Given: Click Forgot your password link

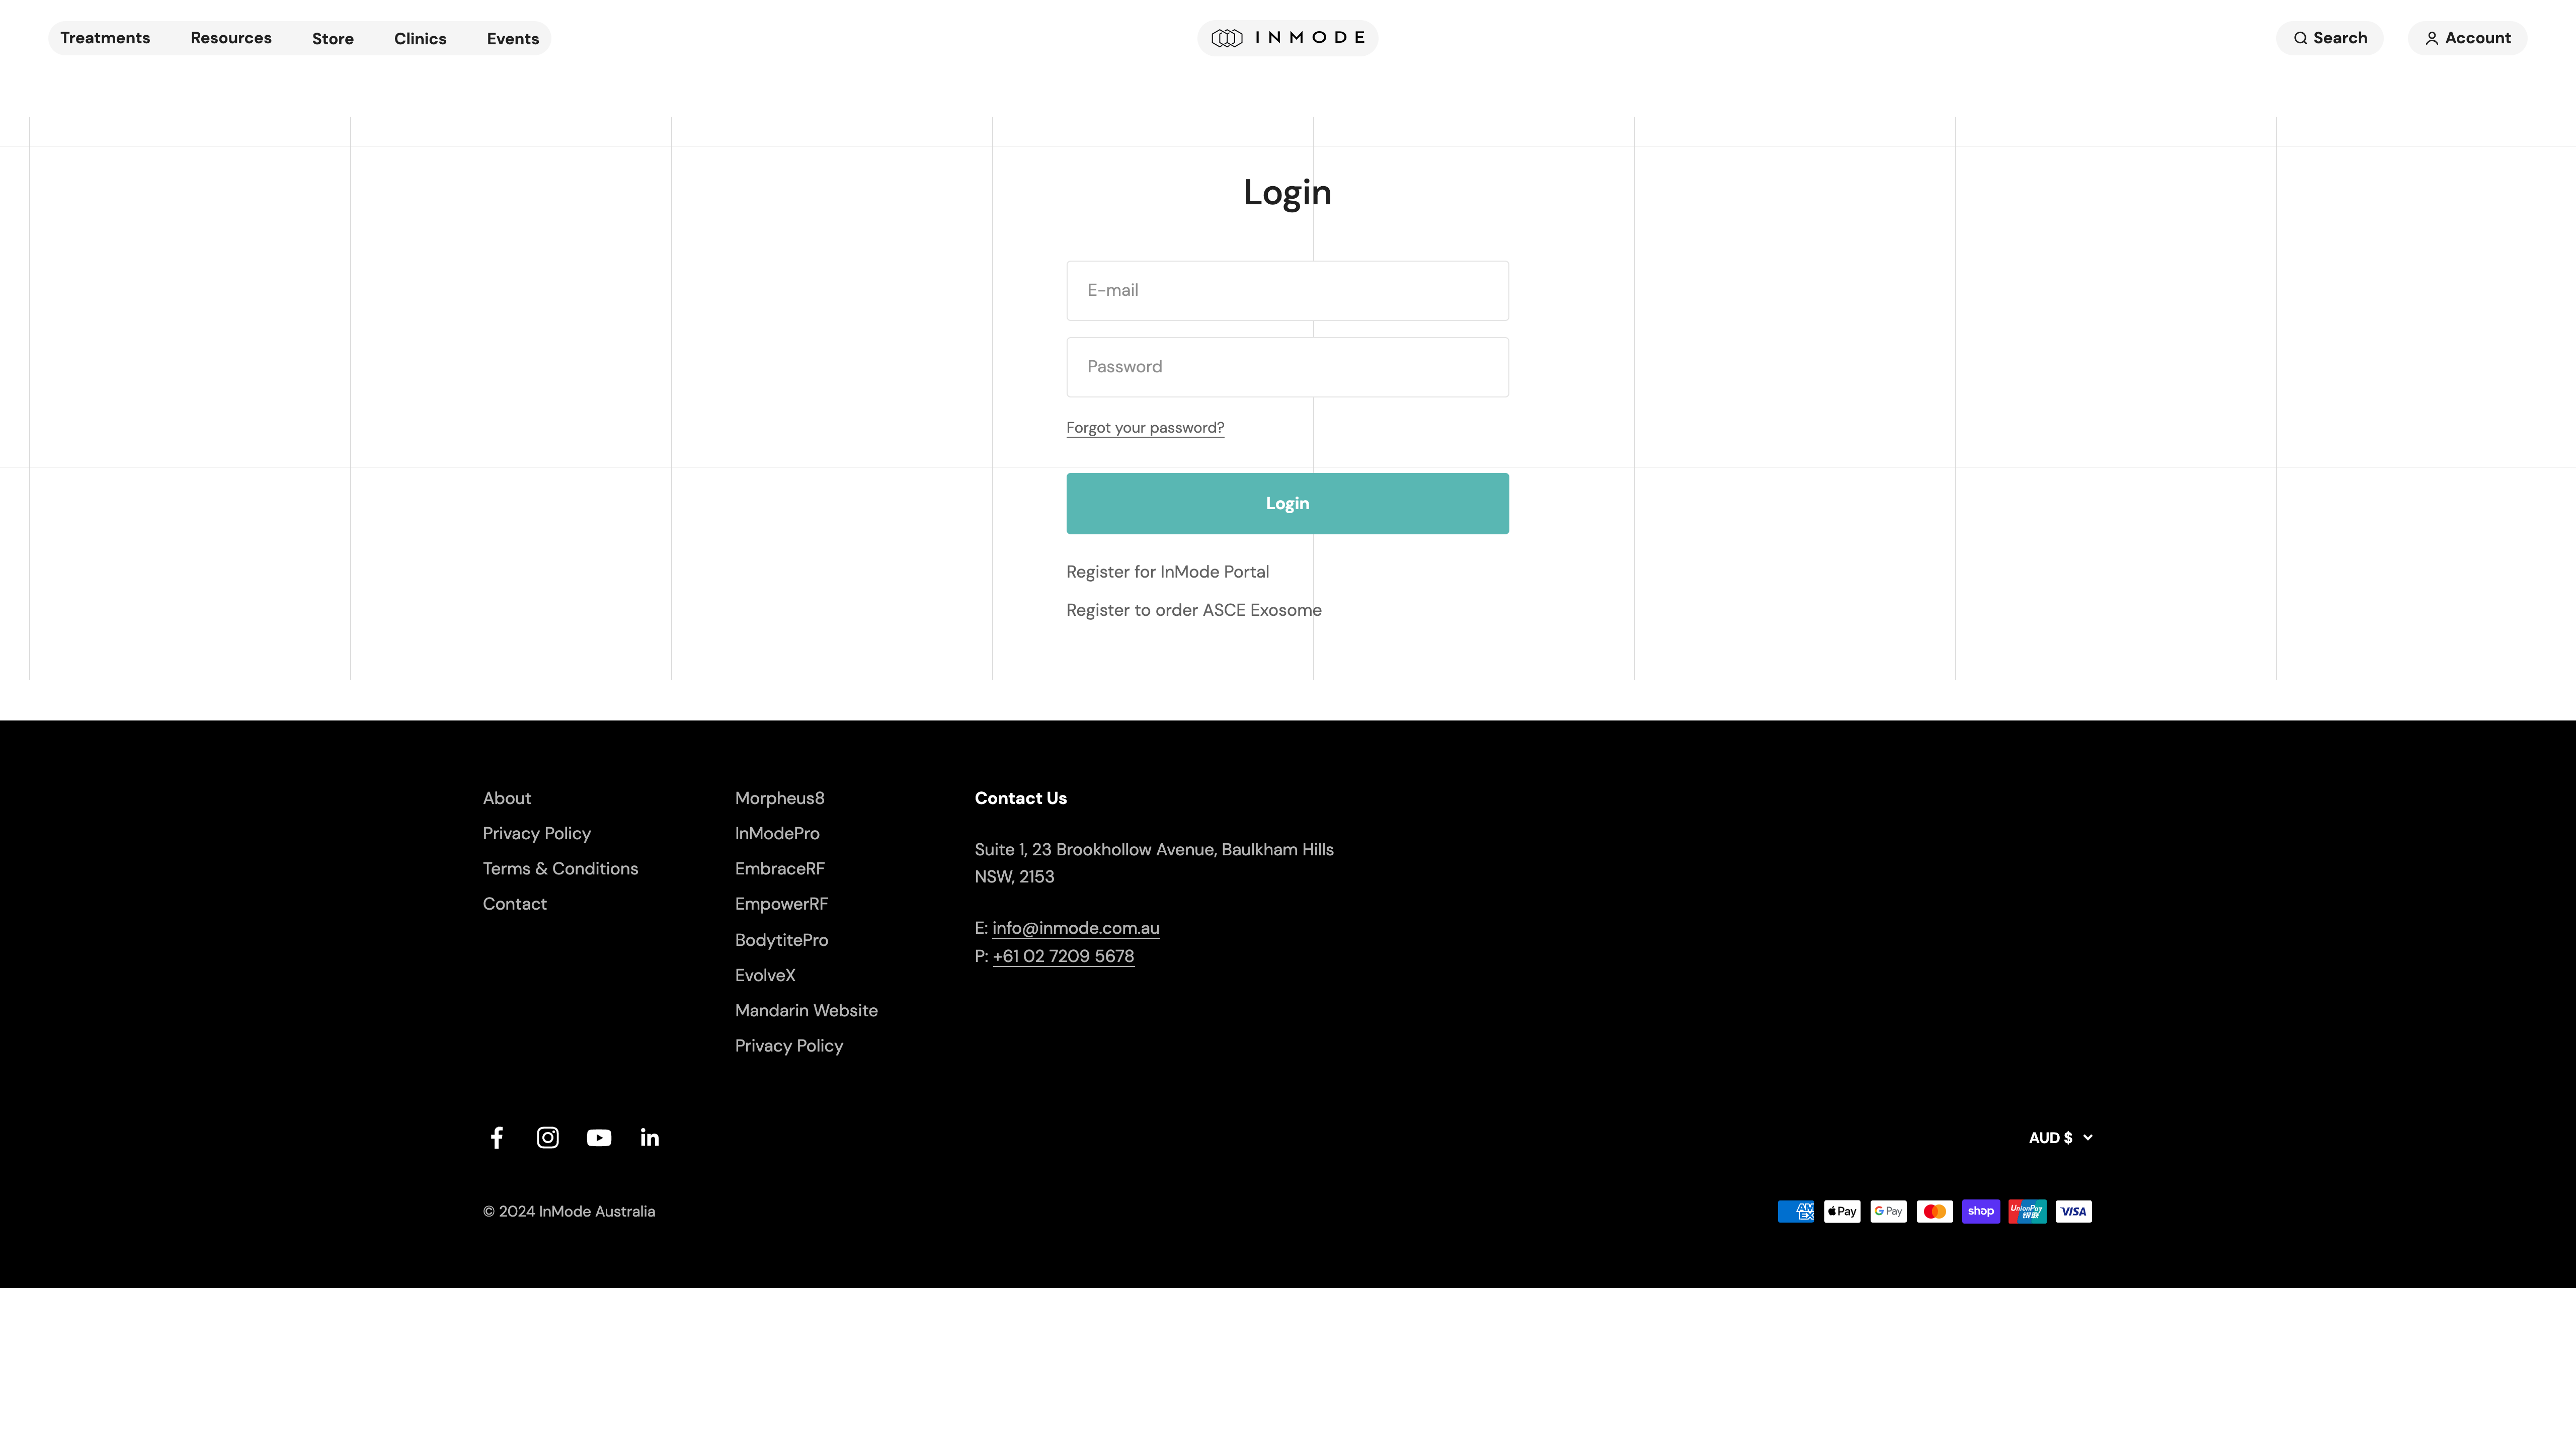Looking at the screenshot, I should click(1145, 426).
